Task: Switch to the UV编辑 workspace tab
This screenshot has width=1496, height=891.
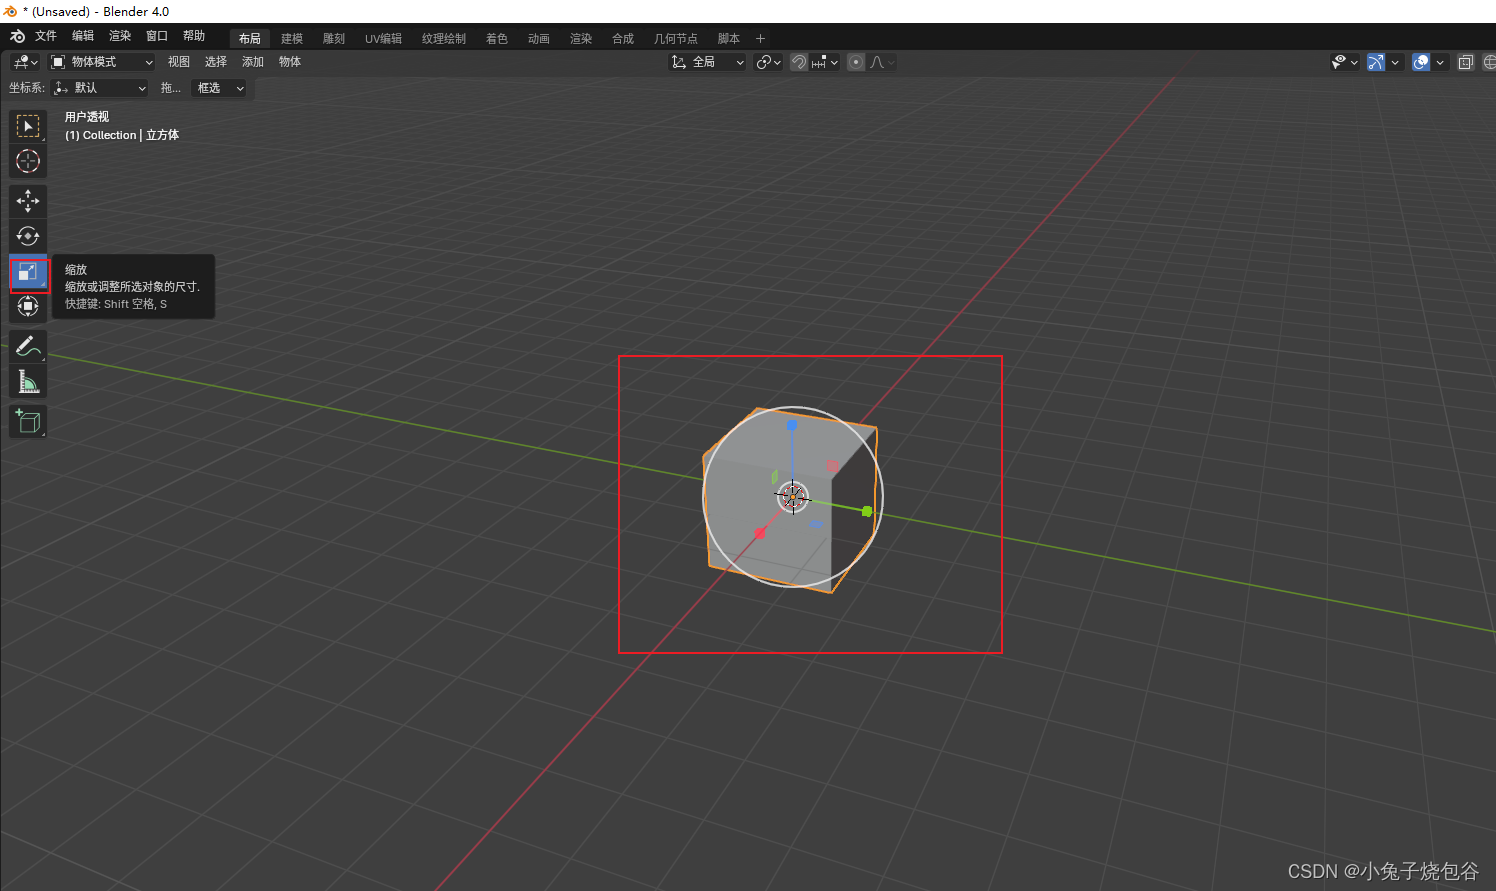Action: [383, 39]
